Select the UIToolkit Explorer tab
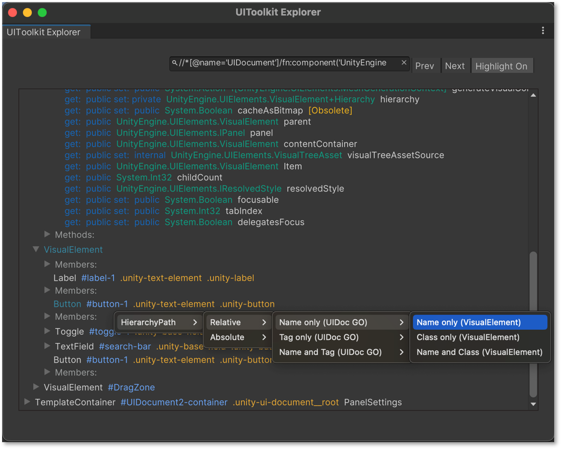This screenshot has height=449, width=561. (46, 32)
